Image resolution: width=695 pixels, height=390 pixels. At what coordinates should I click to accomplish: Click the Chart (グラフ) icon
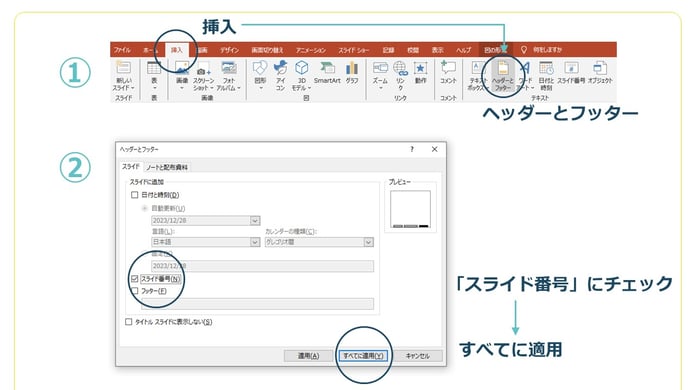pos(352,68)
